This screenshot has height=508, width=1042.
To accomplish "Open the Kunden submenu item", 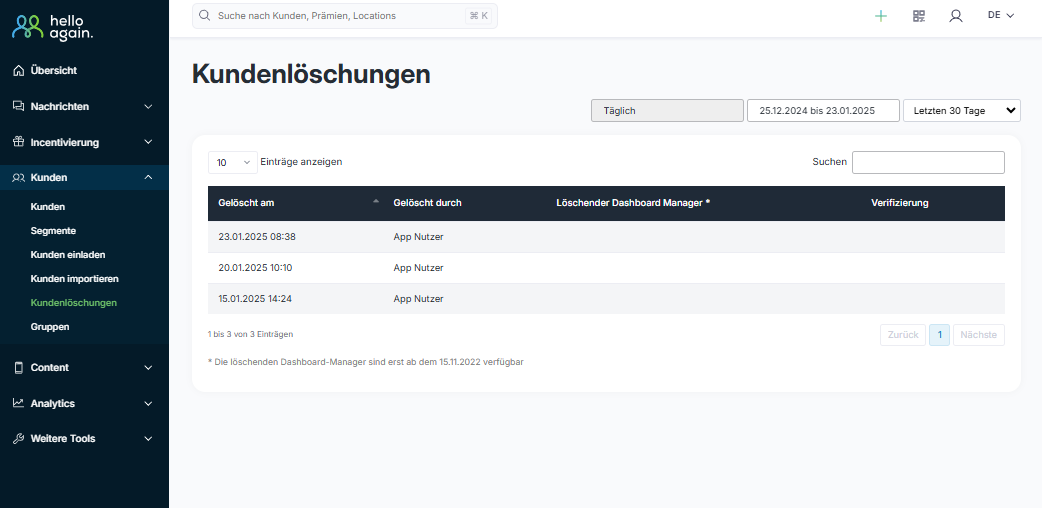I will point(48,207).
